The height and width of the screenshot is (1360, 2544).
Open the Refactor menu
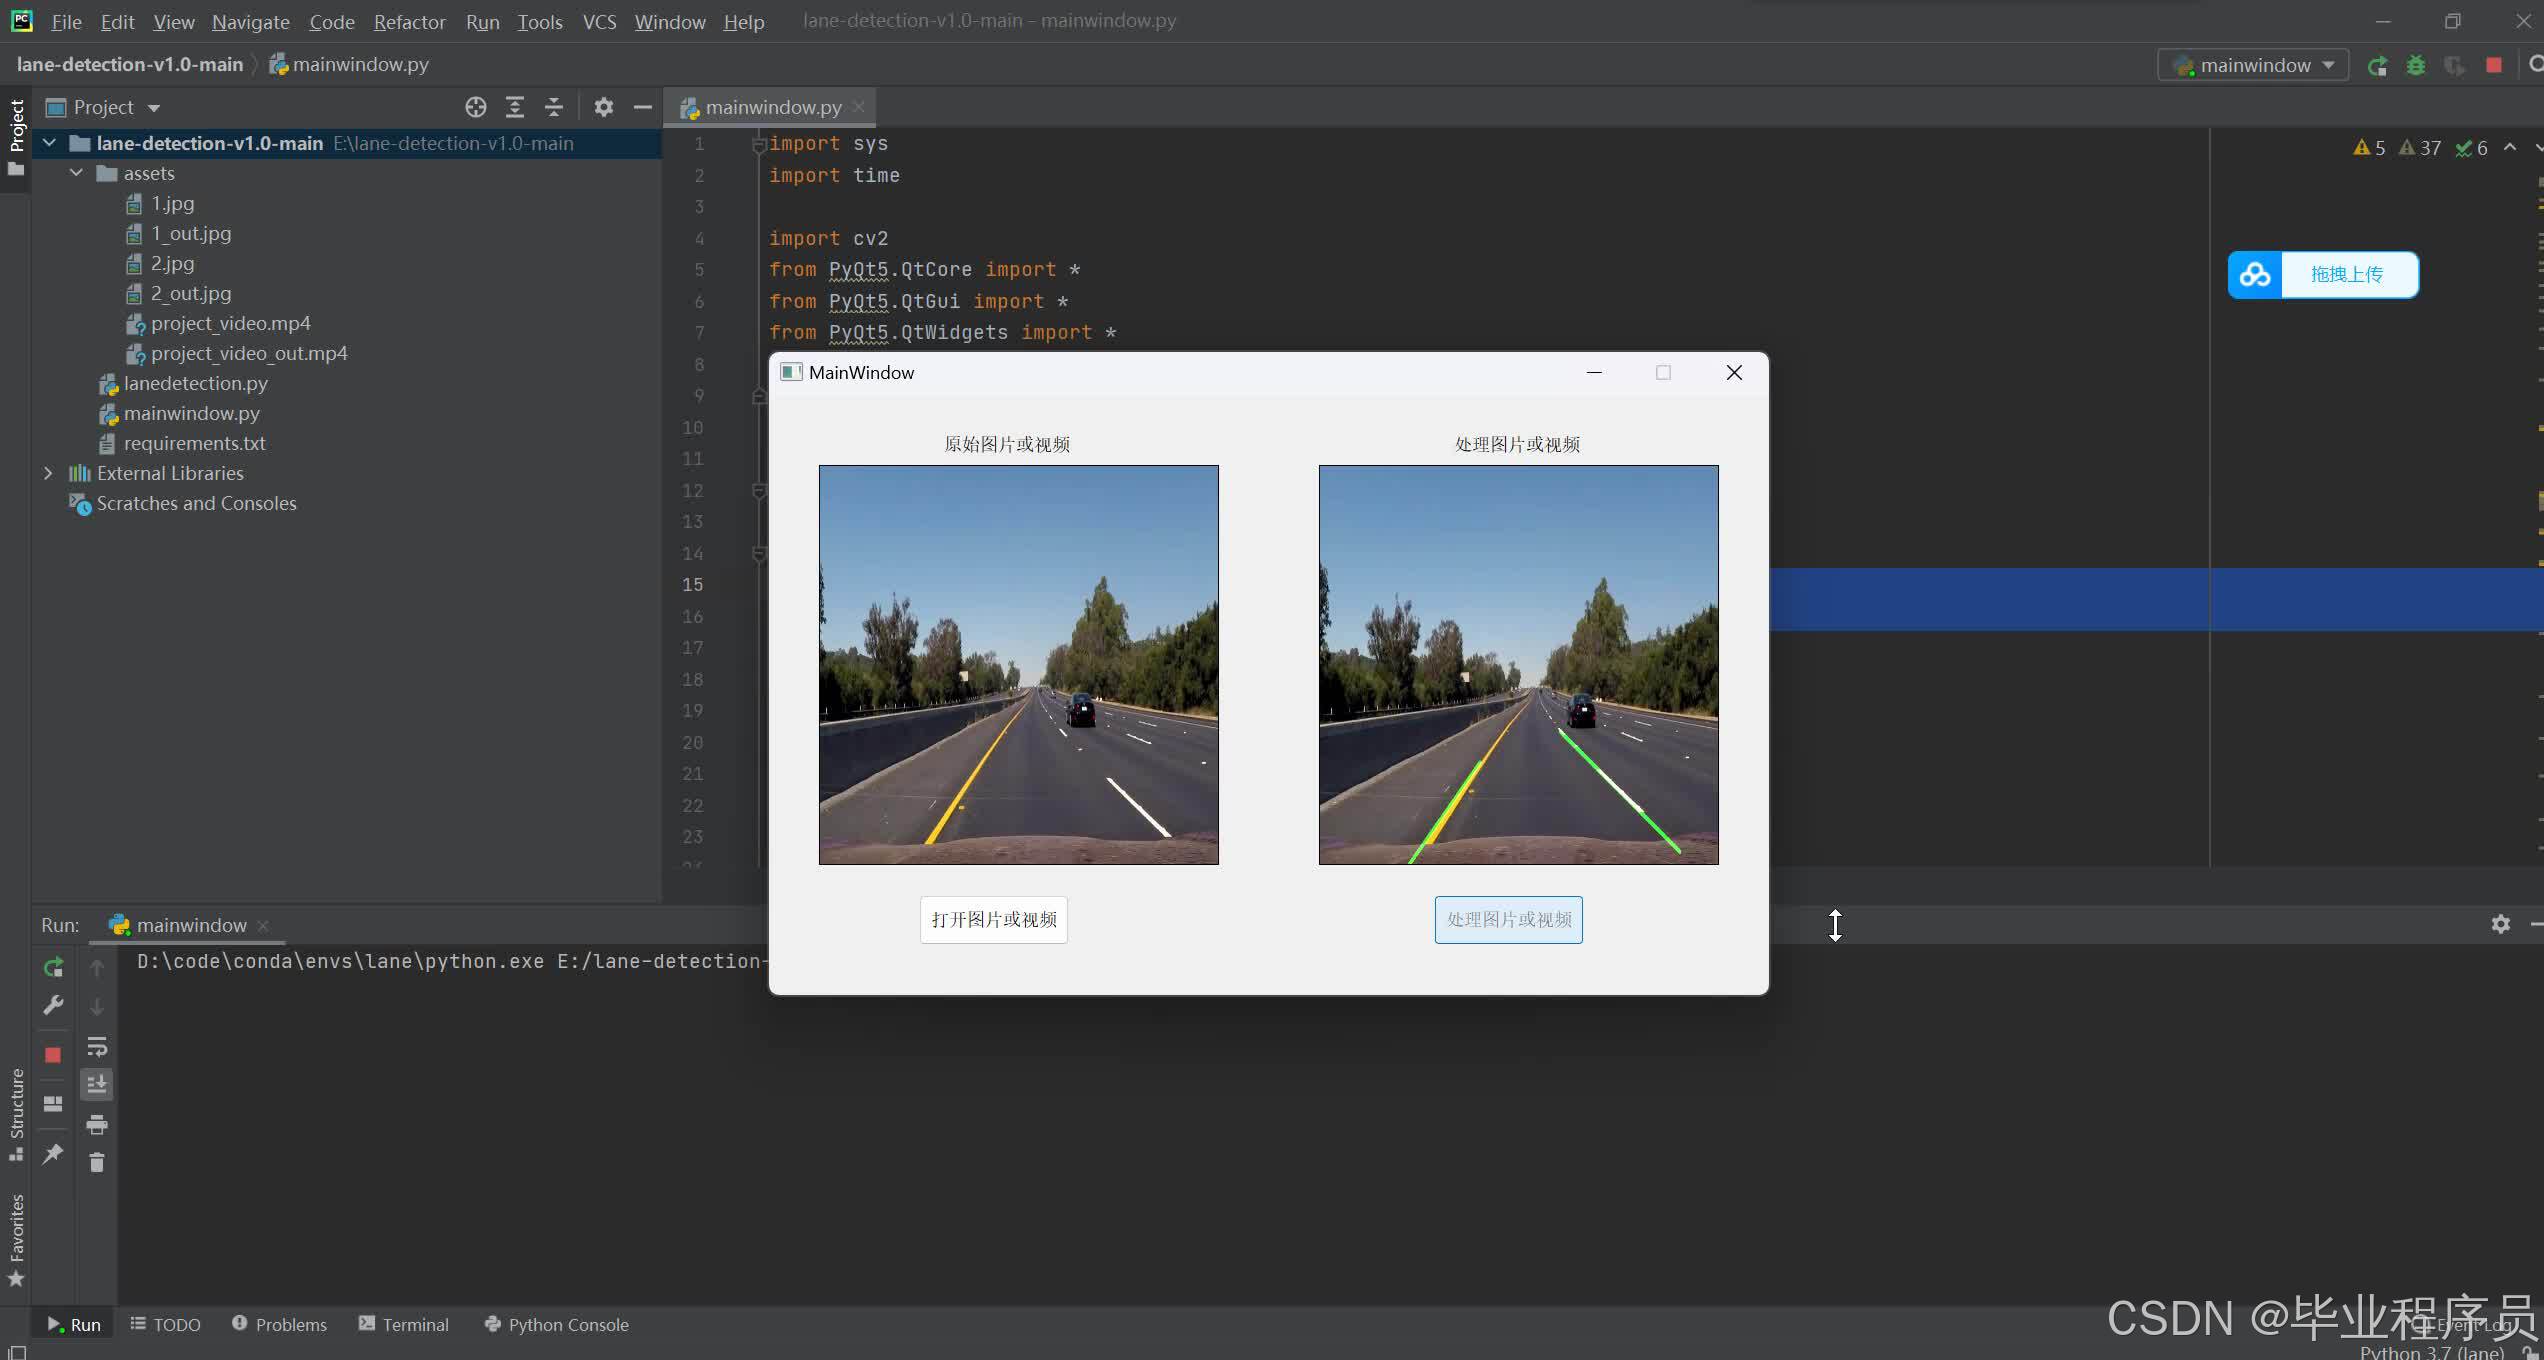click(409, 21)
